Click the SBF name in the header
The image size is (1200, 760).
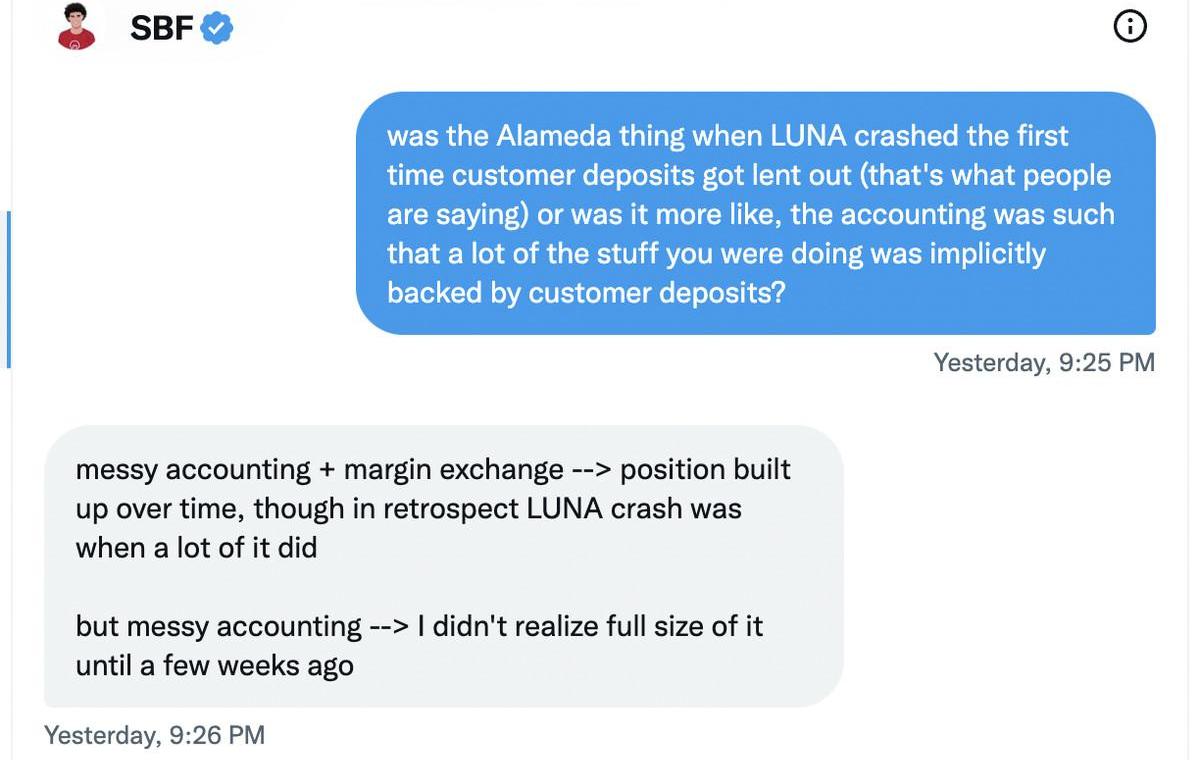[161, 28]
